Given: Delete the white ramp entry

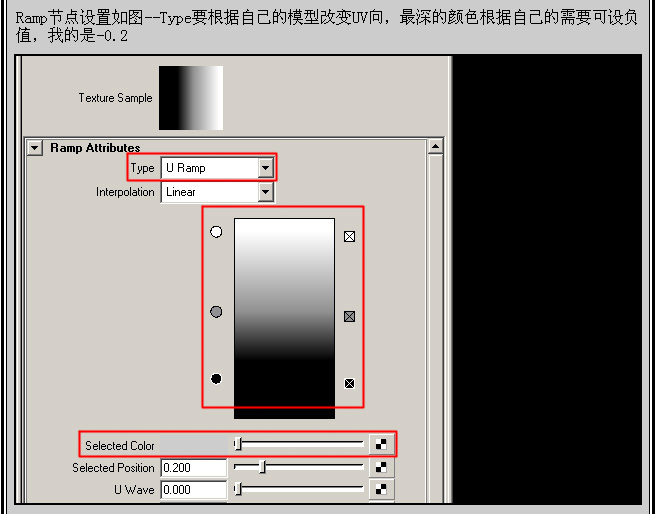Looking at the screenshot, I should (x=349, y=237).
